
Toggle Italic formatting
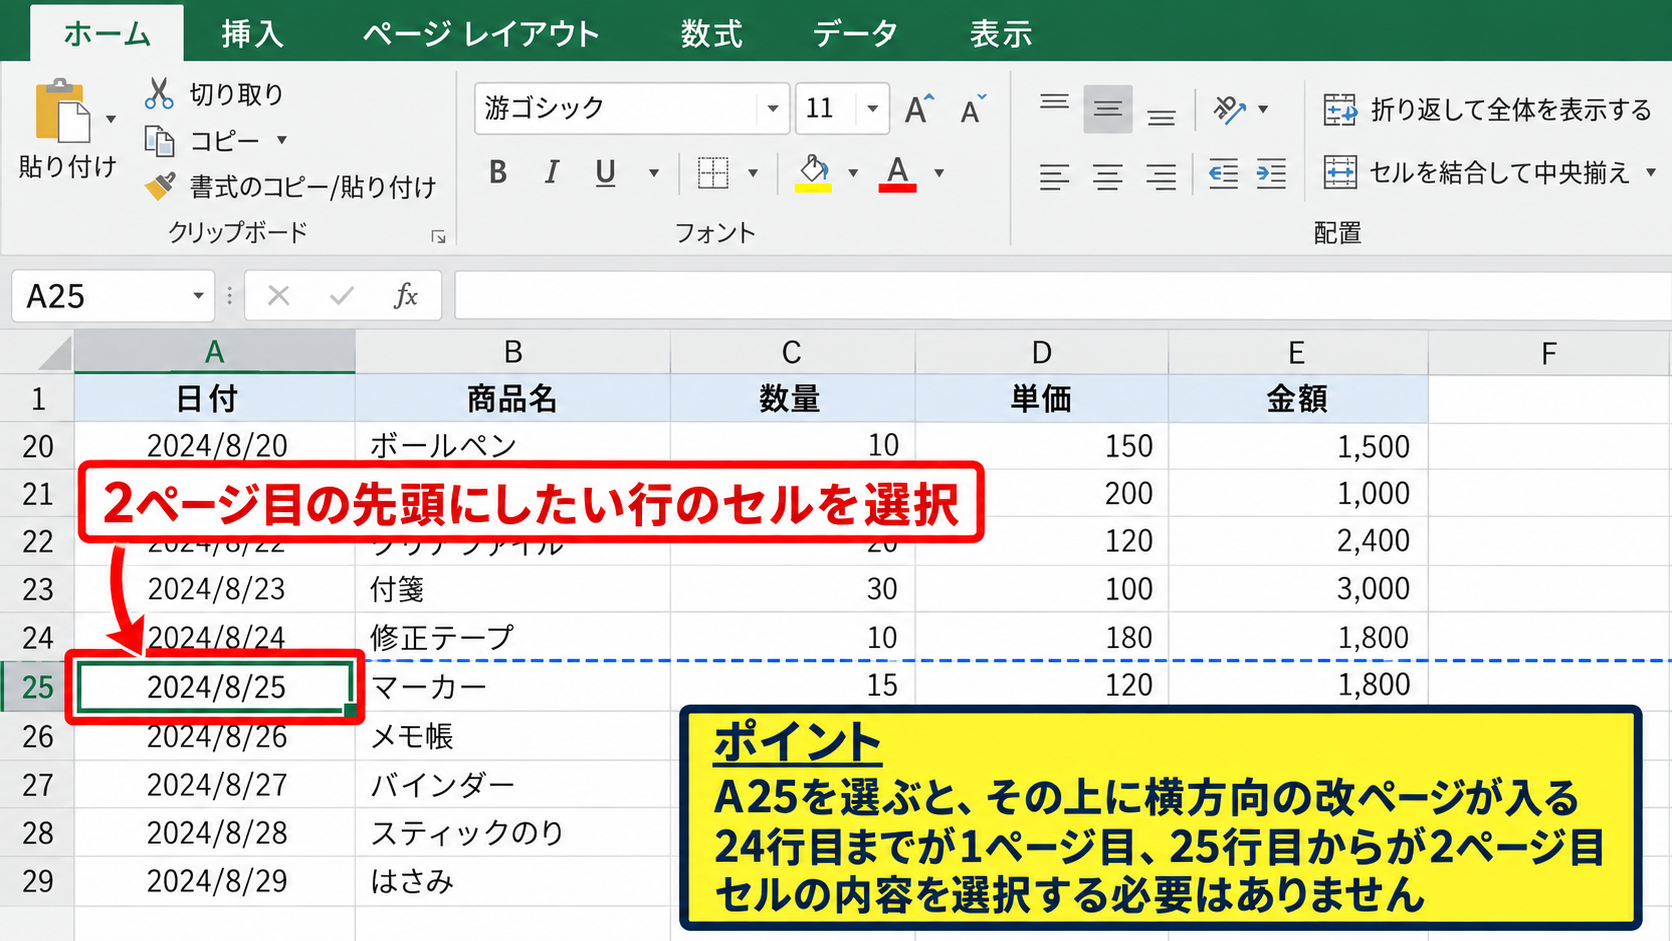[551, 172]
